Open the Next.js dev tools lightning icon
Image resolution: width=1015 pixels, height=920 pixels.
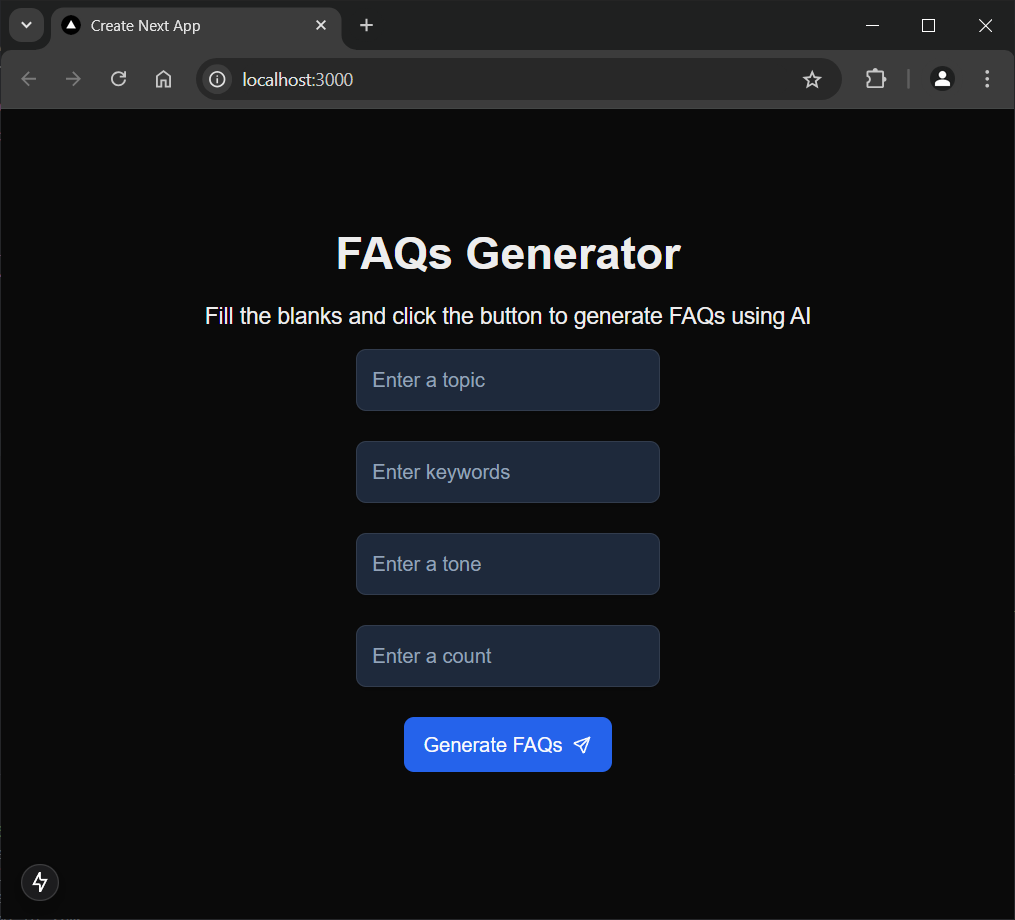click(39, 882)
